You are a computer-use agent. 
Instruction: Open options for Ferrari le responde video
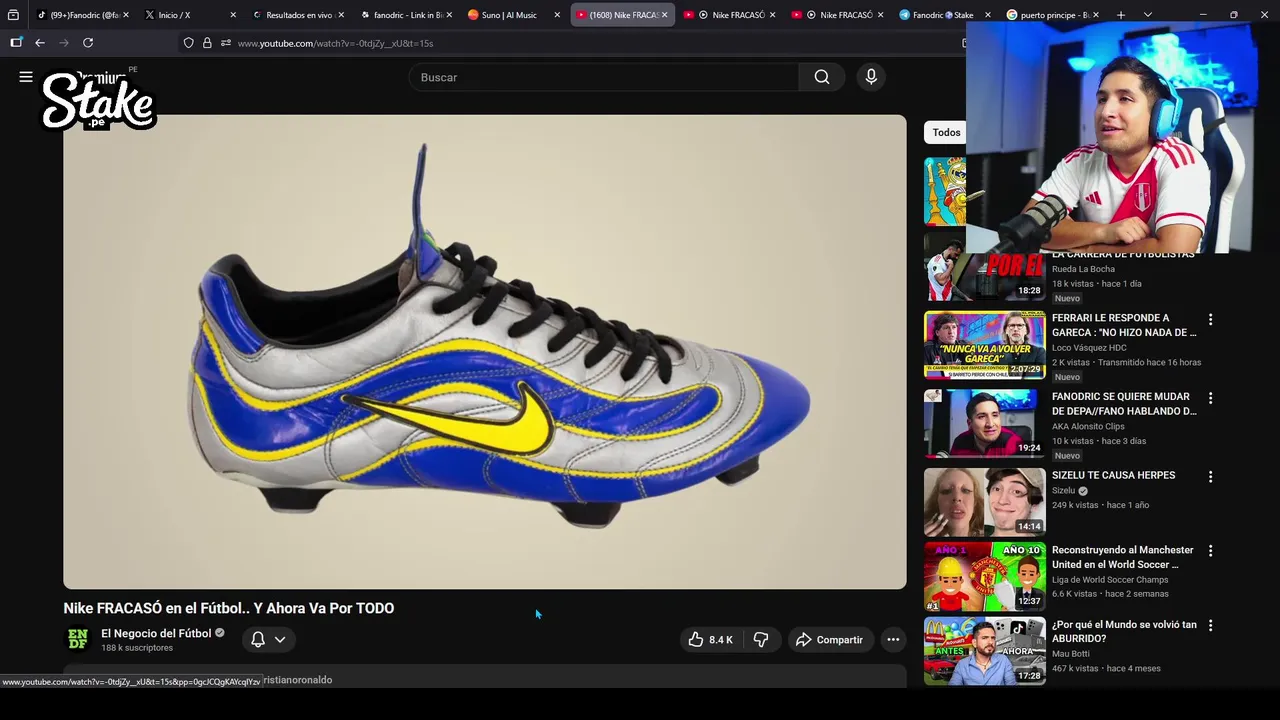click(x=1210, y=320)
